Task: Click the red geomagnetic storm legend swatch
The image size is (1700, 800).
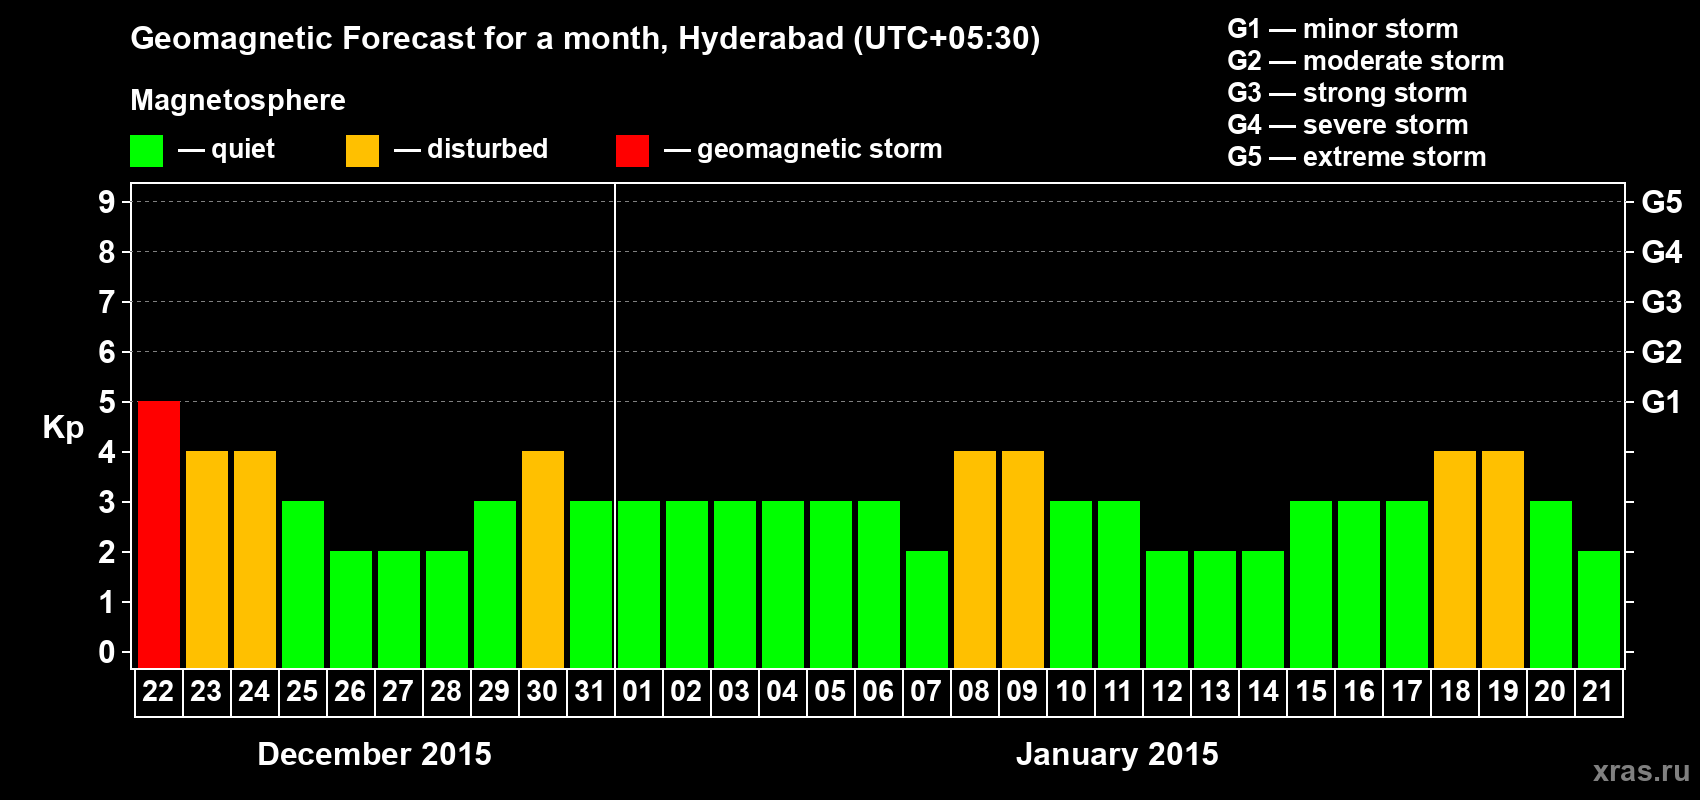Action: tap(632, 151)
